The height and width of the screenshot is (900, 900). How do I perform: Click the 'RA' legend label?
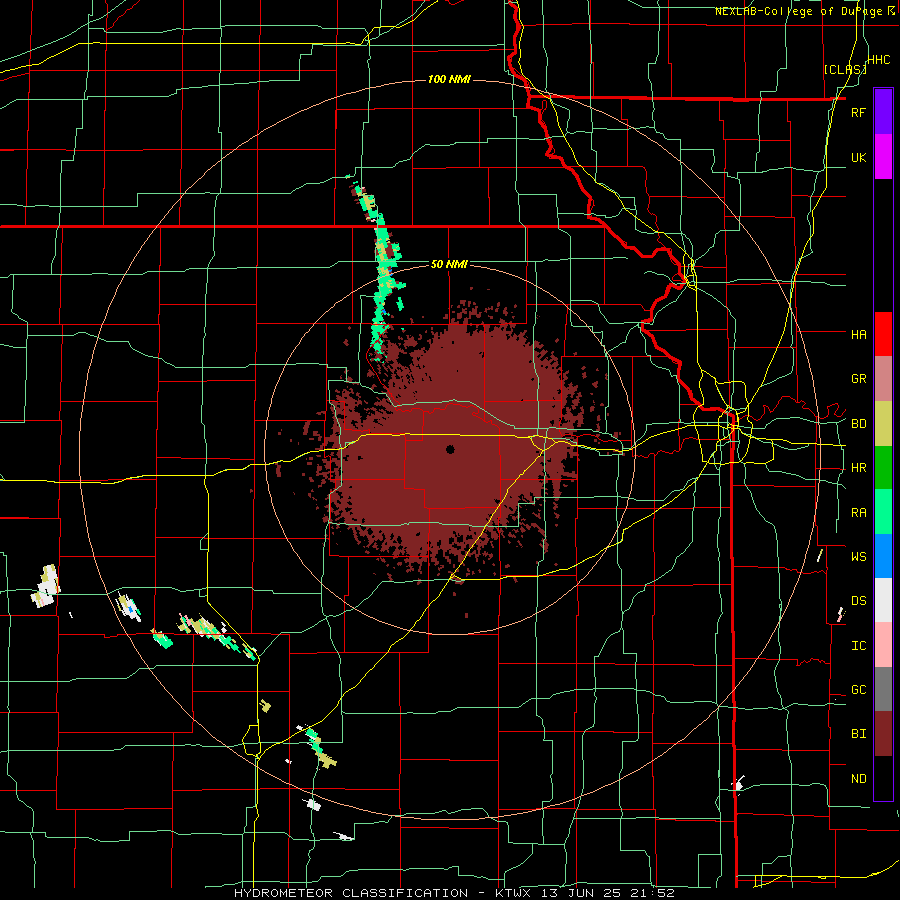coord(858,513)
